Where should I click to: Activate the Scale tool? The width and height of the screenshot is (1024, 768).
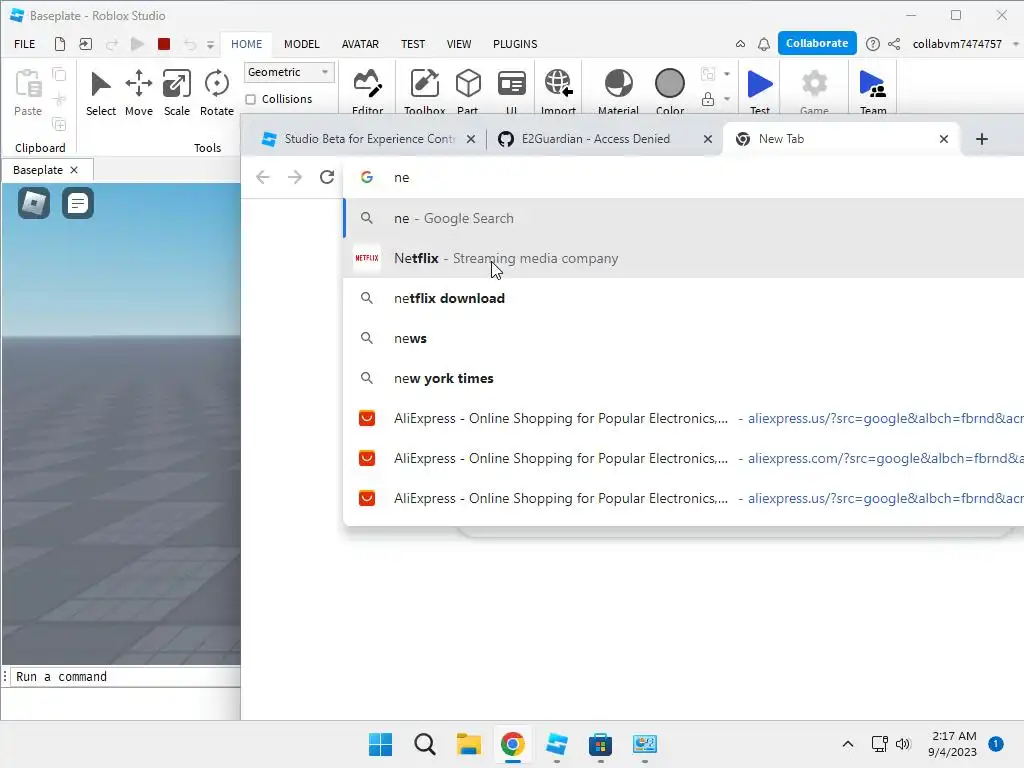(176, 93)
